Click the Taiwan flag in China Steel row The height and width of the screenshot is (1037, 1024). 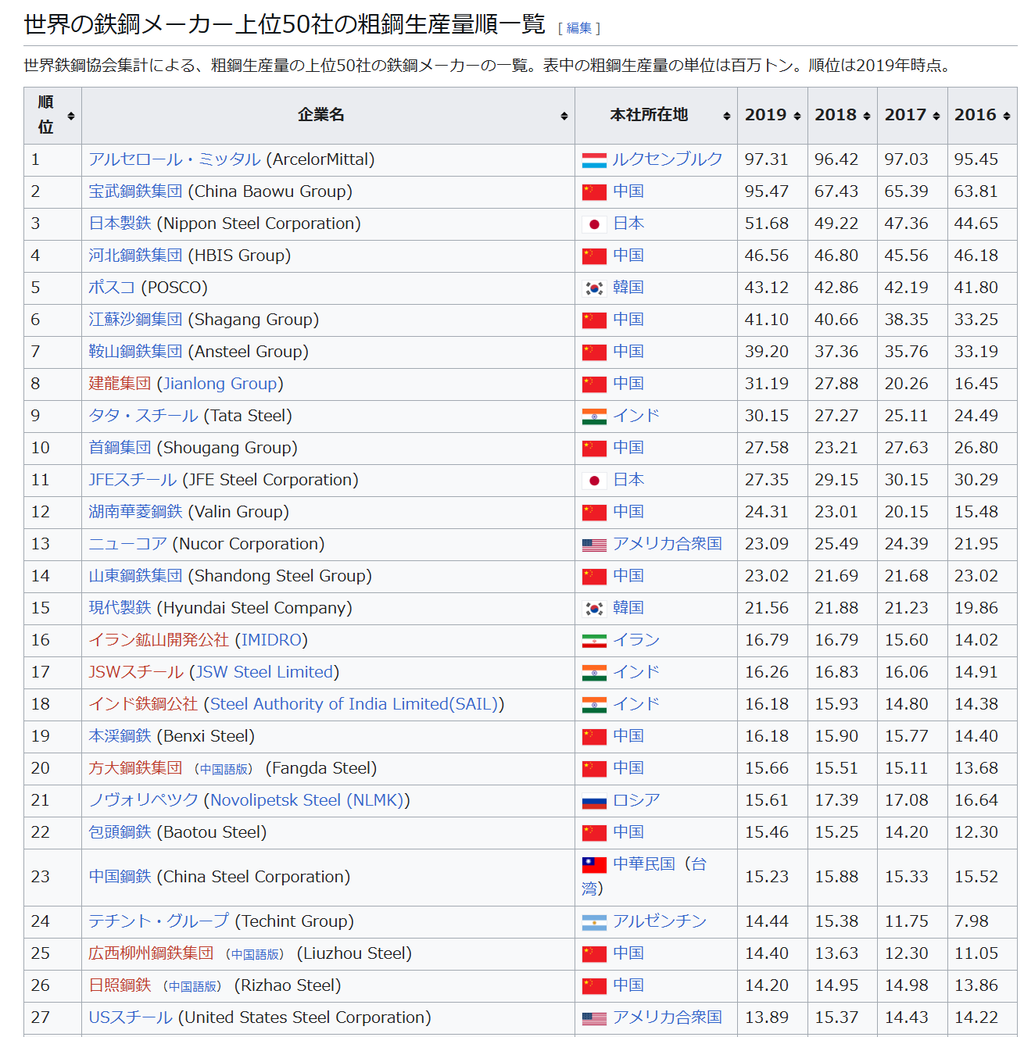pos(594,865)
